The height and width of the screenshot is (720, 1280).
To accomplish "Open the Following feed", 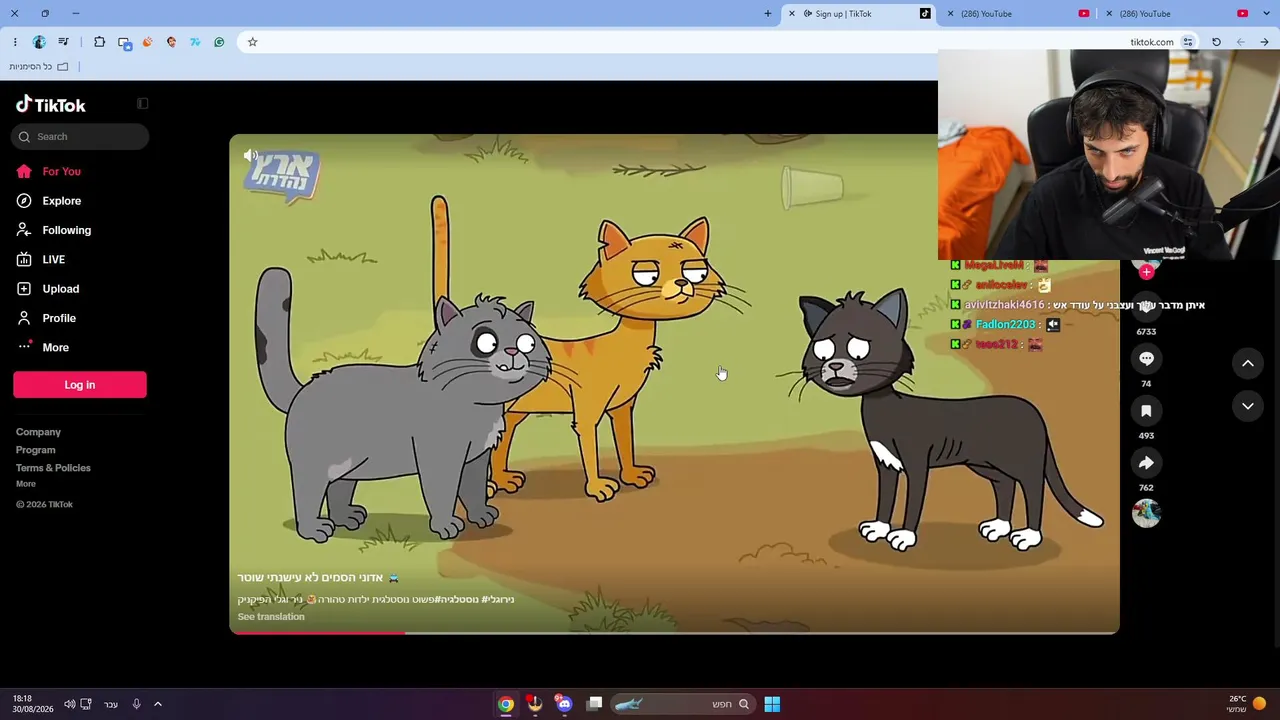I will [x=66, y=230].
